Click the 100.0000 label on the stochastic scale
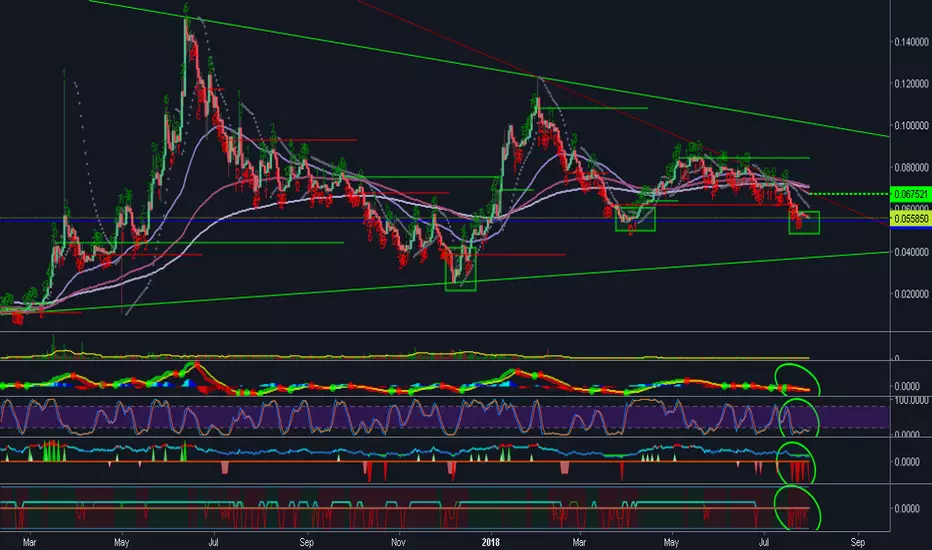 (911, 401)
